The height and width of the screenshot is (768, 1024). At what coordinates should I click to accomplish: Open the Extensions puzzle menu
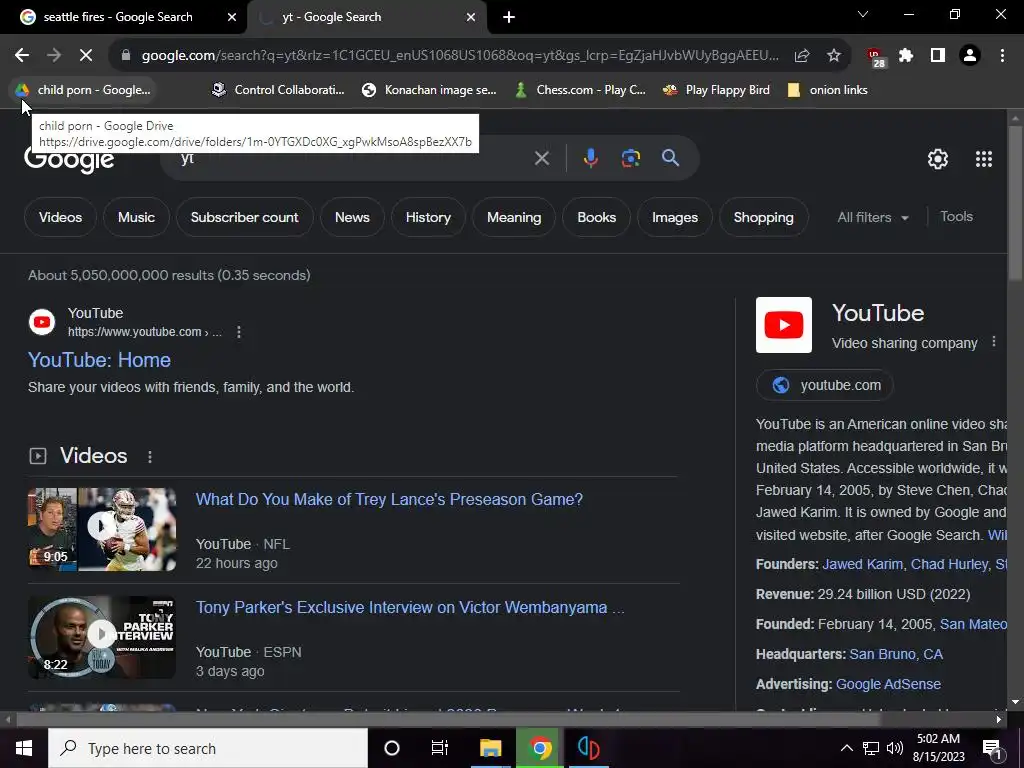906,56
